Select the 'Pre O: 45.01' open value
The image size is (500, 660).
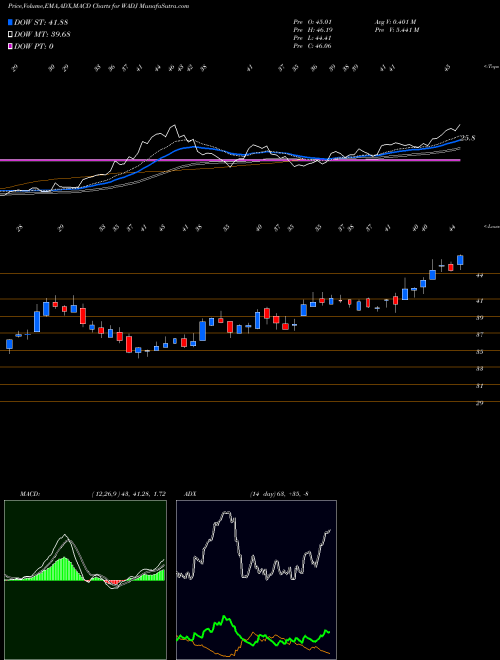[312, 21]
